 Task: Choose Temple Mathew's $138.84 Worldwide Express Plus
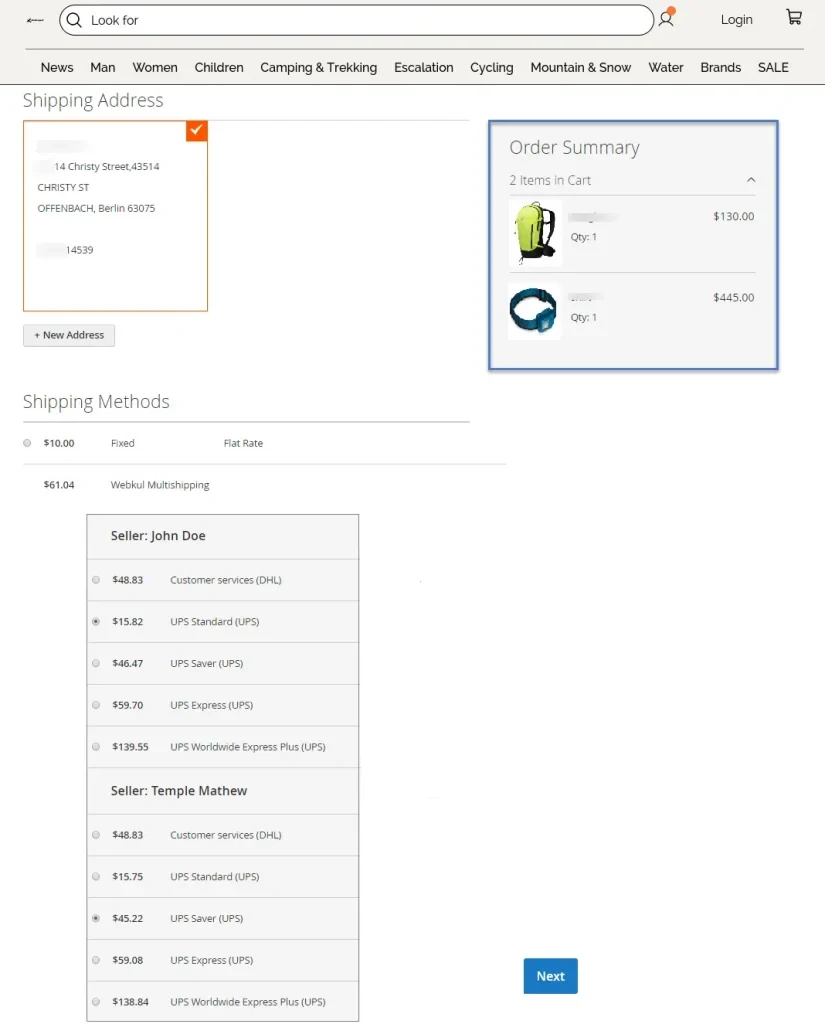(x=96, y=1002)
